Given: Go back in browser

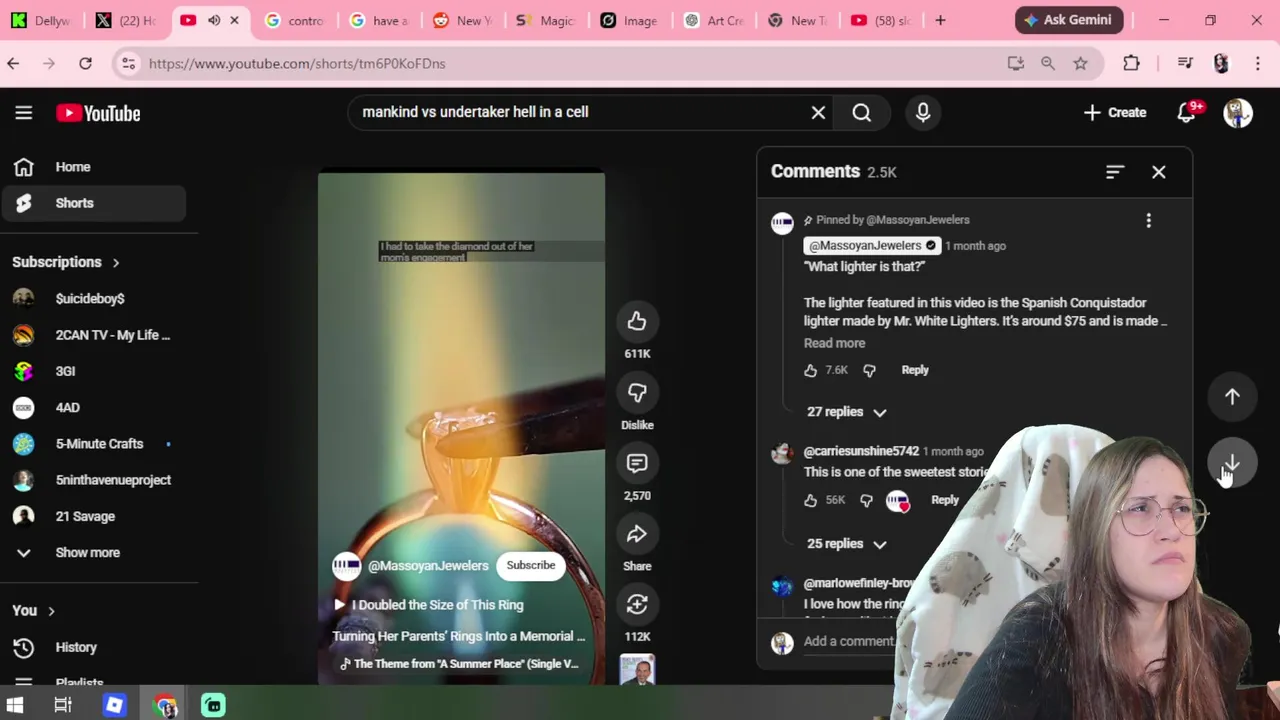Looking at the screenshot, I should coord(13,63).
